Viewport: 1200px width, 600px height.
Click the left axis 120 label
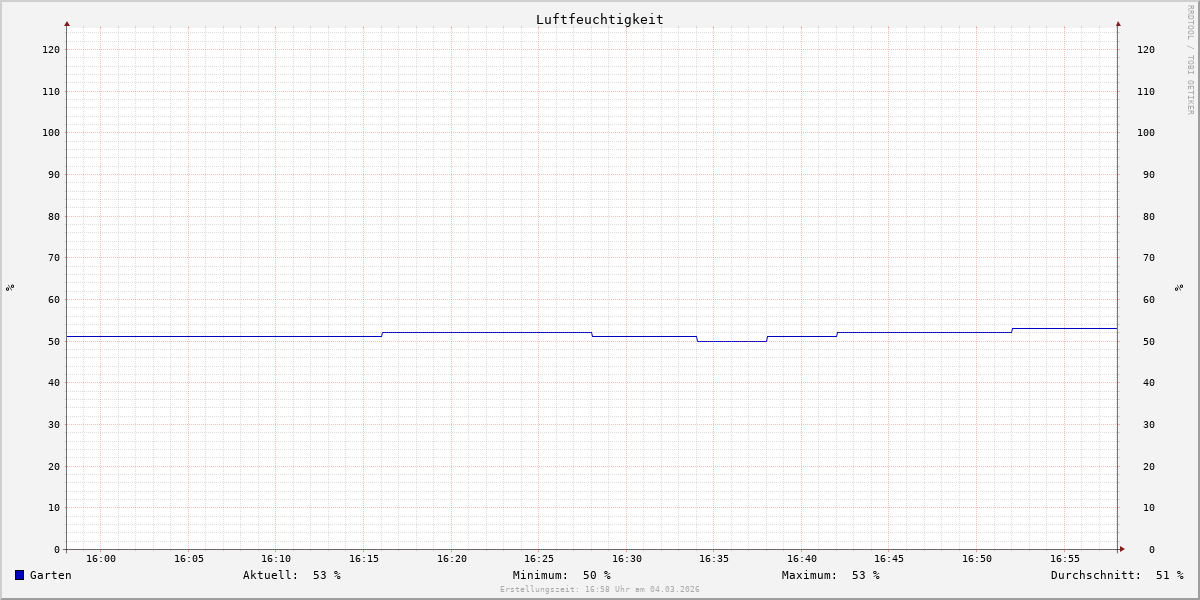51,50
